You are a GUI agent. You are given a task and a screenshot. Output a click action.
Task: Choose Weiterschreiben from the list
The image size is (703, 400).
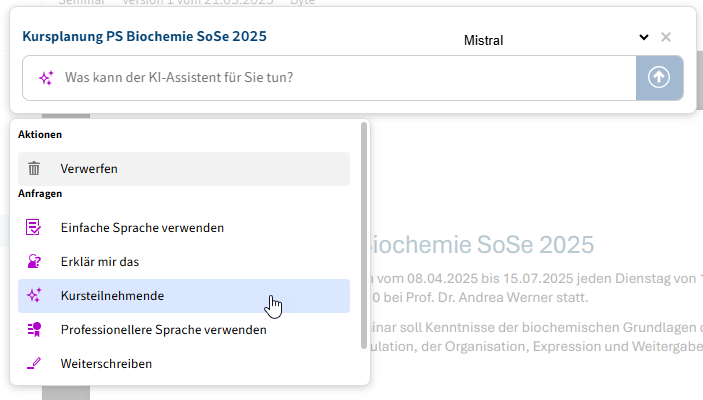(x=184, y=364)
